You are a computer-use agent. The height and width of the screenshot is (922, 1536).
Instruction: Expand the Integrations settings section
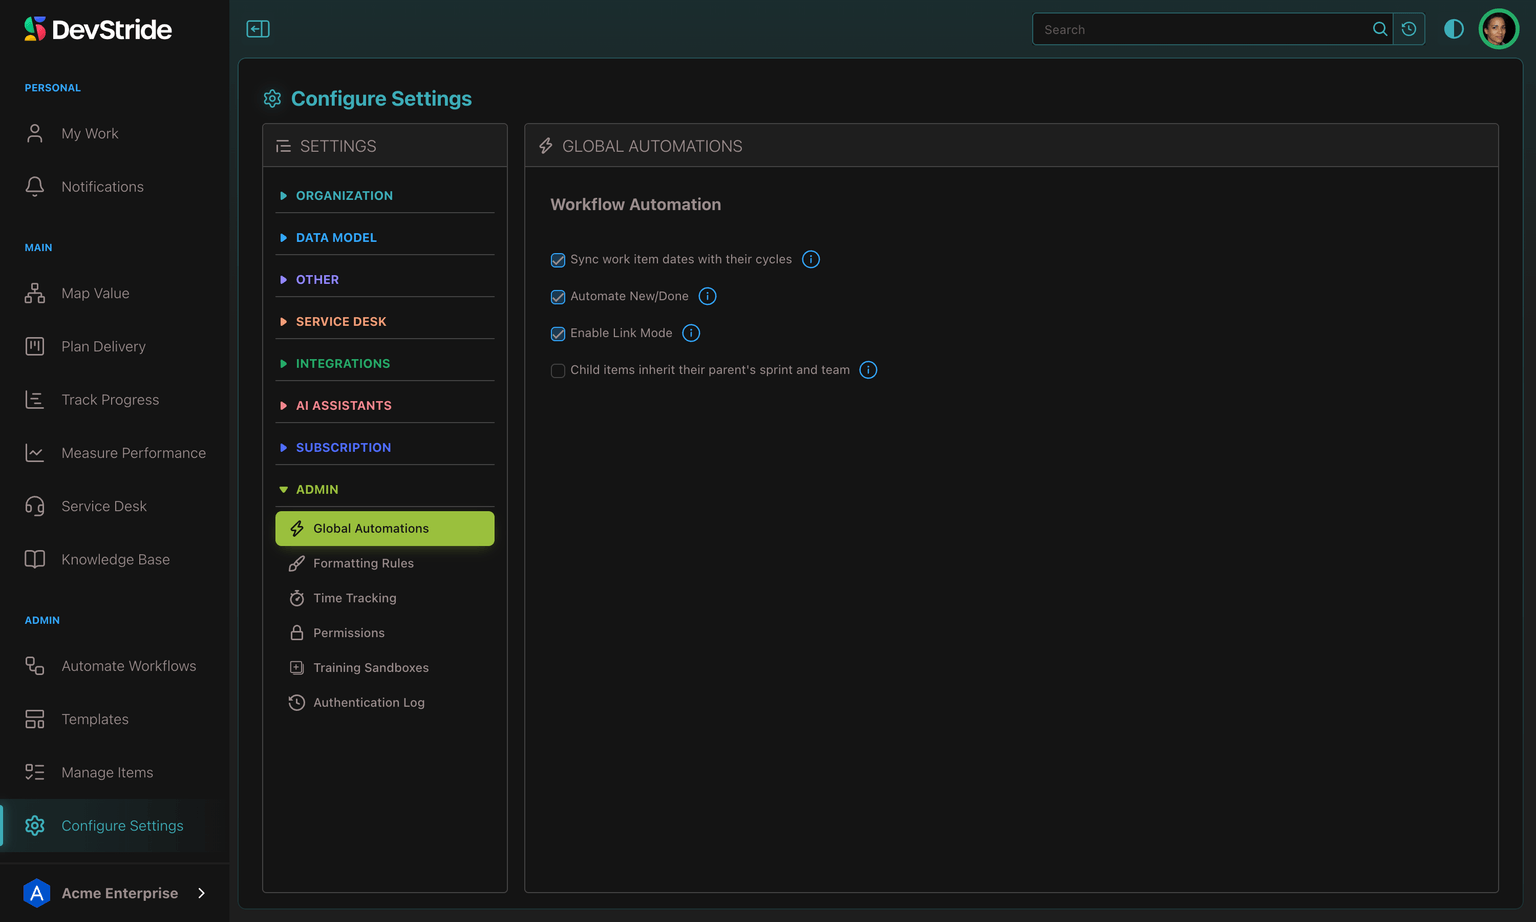tap(385, 364)
